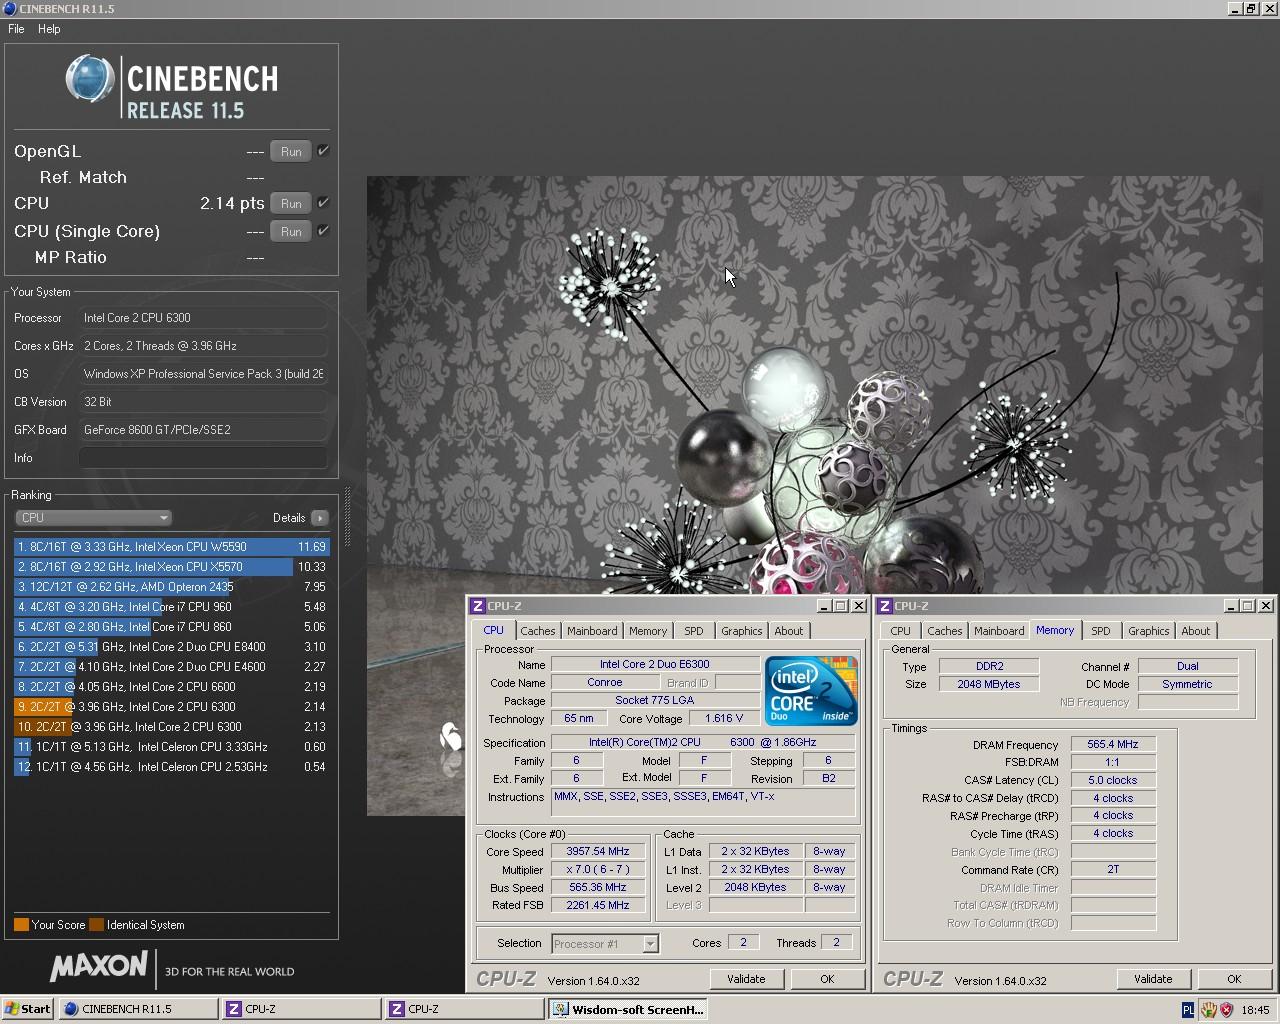The height and width of the screenshot is (1024, 1280).
Task: Select ranking row Core 2 Duo E8400
Action: click(171, 647)
